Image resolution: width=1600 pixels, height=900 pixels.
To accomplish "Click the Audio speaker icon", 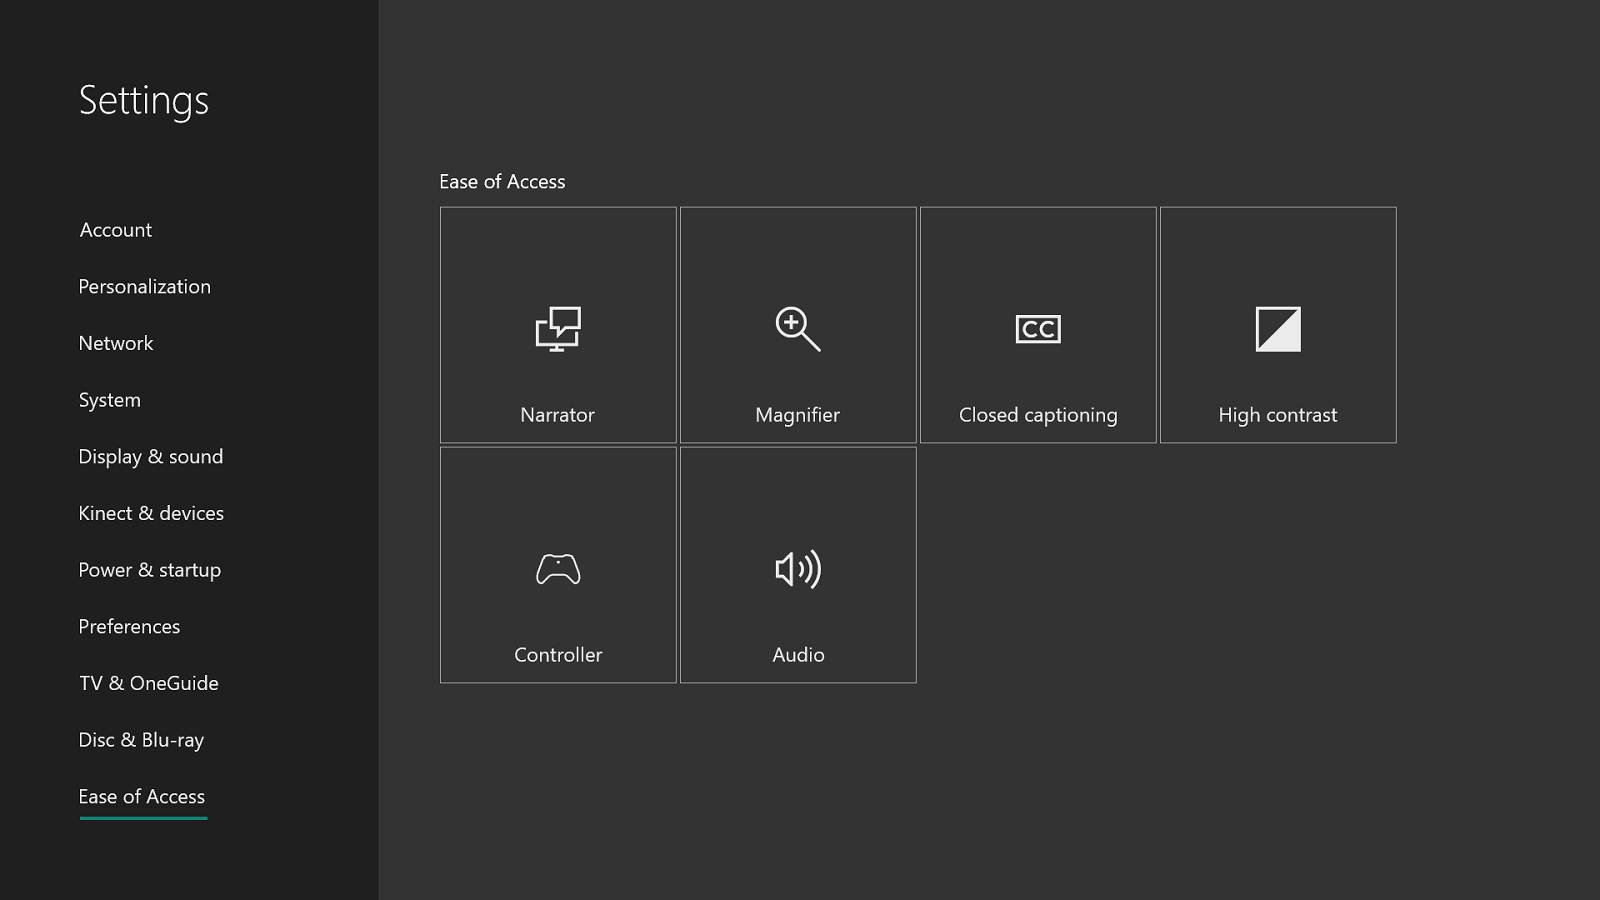I will pyautogui.click(x=798, y=570).
